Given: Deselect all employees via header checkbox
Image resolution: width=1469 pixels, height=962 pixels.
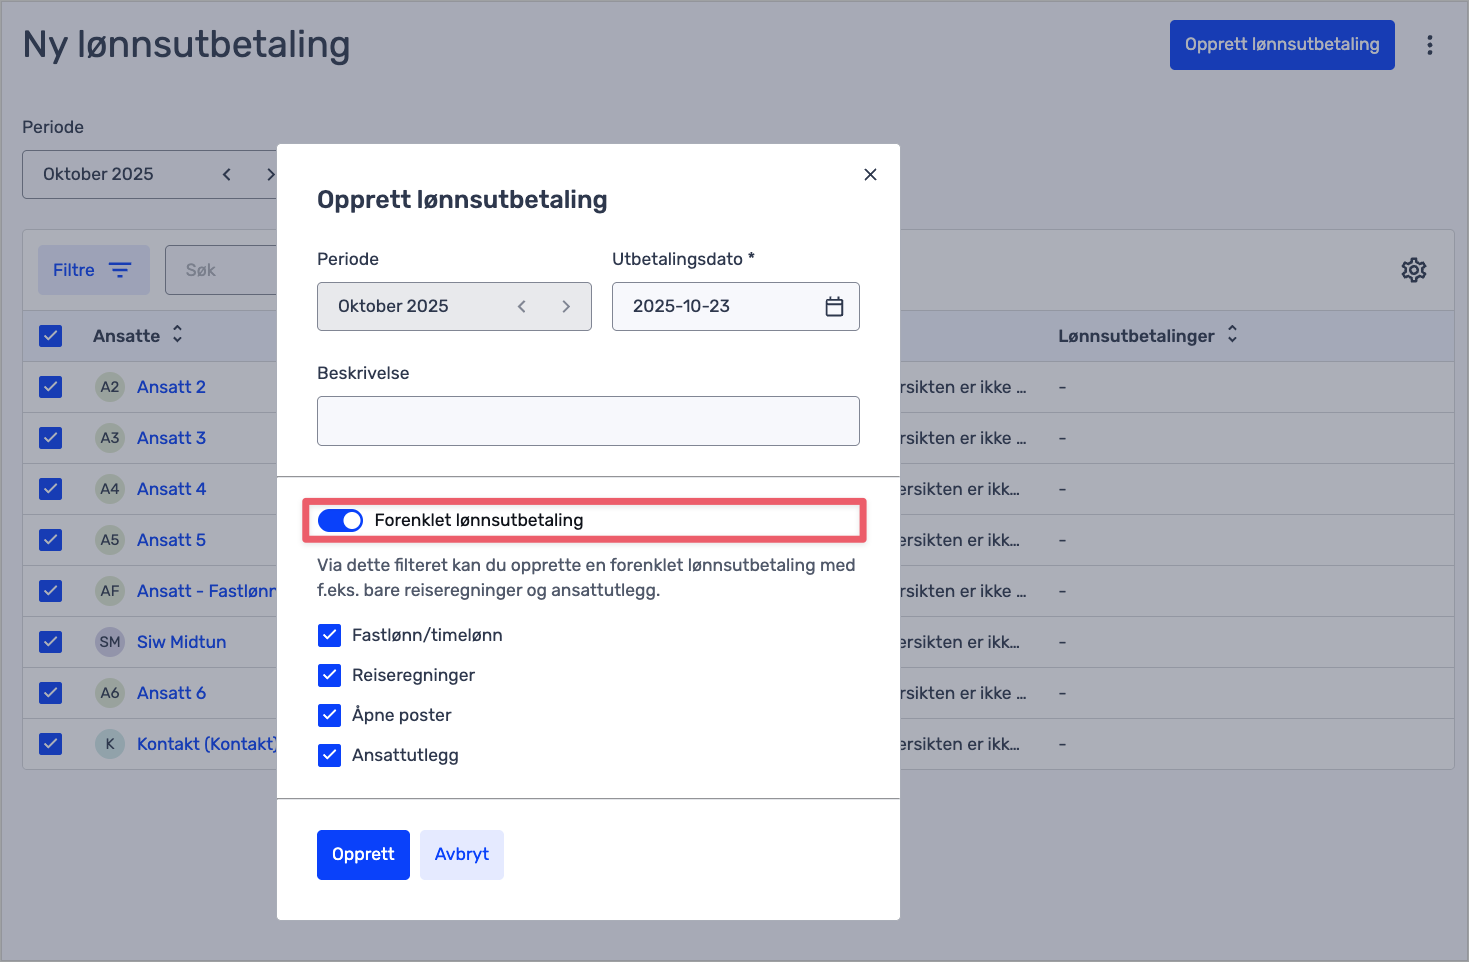Looking at the screenshot, I should [51, 336].
